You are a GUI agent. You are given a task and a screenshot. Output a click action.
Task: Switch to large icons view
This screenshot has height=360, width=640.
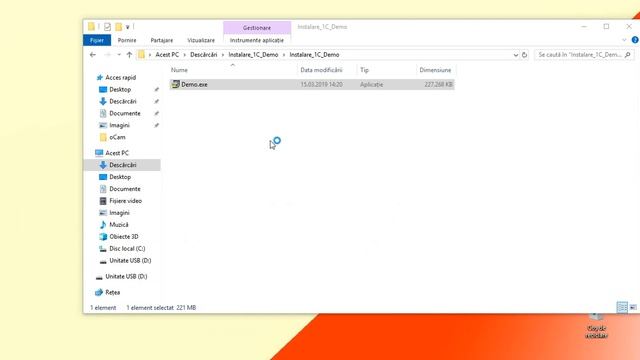click(x=633, y=307)
